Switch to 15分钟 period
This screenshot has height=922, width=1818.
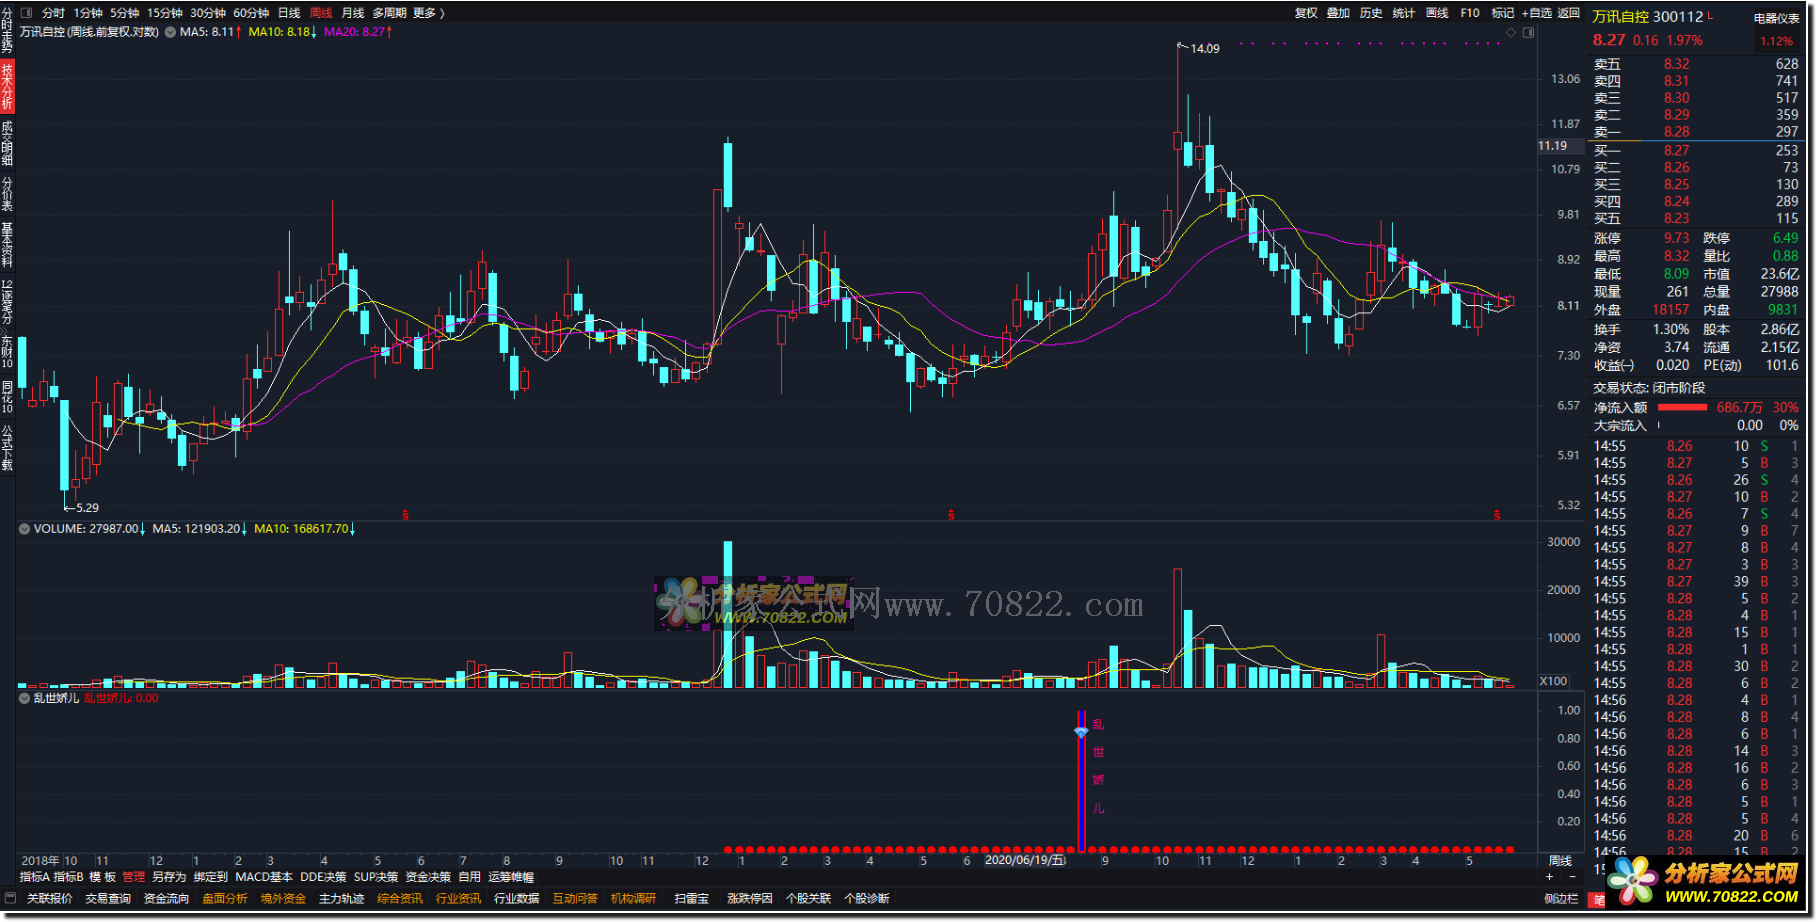(x=165, y=13)
